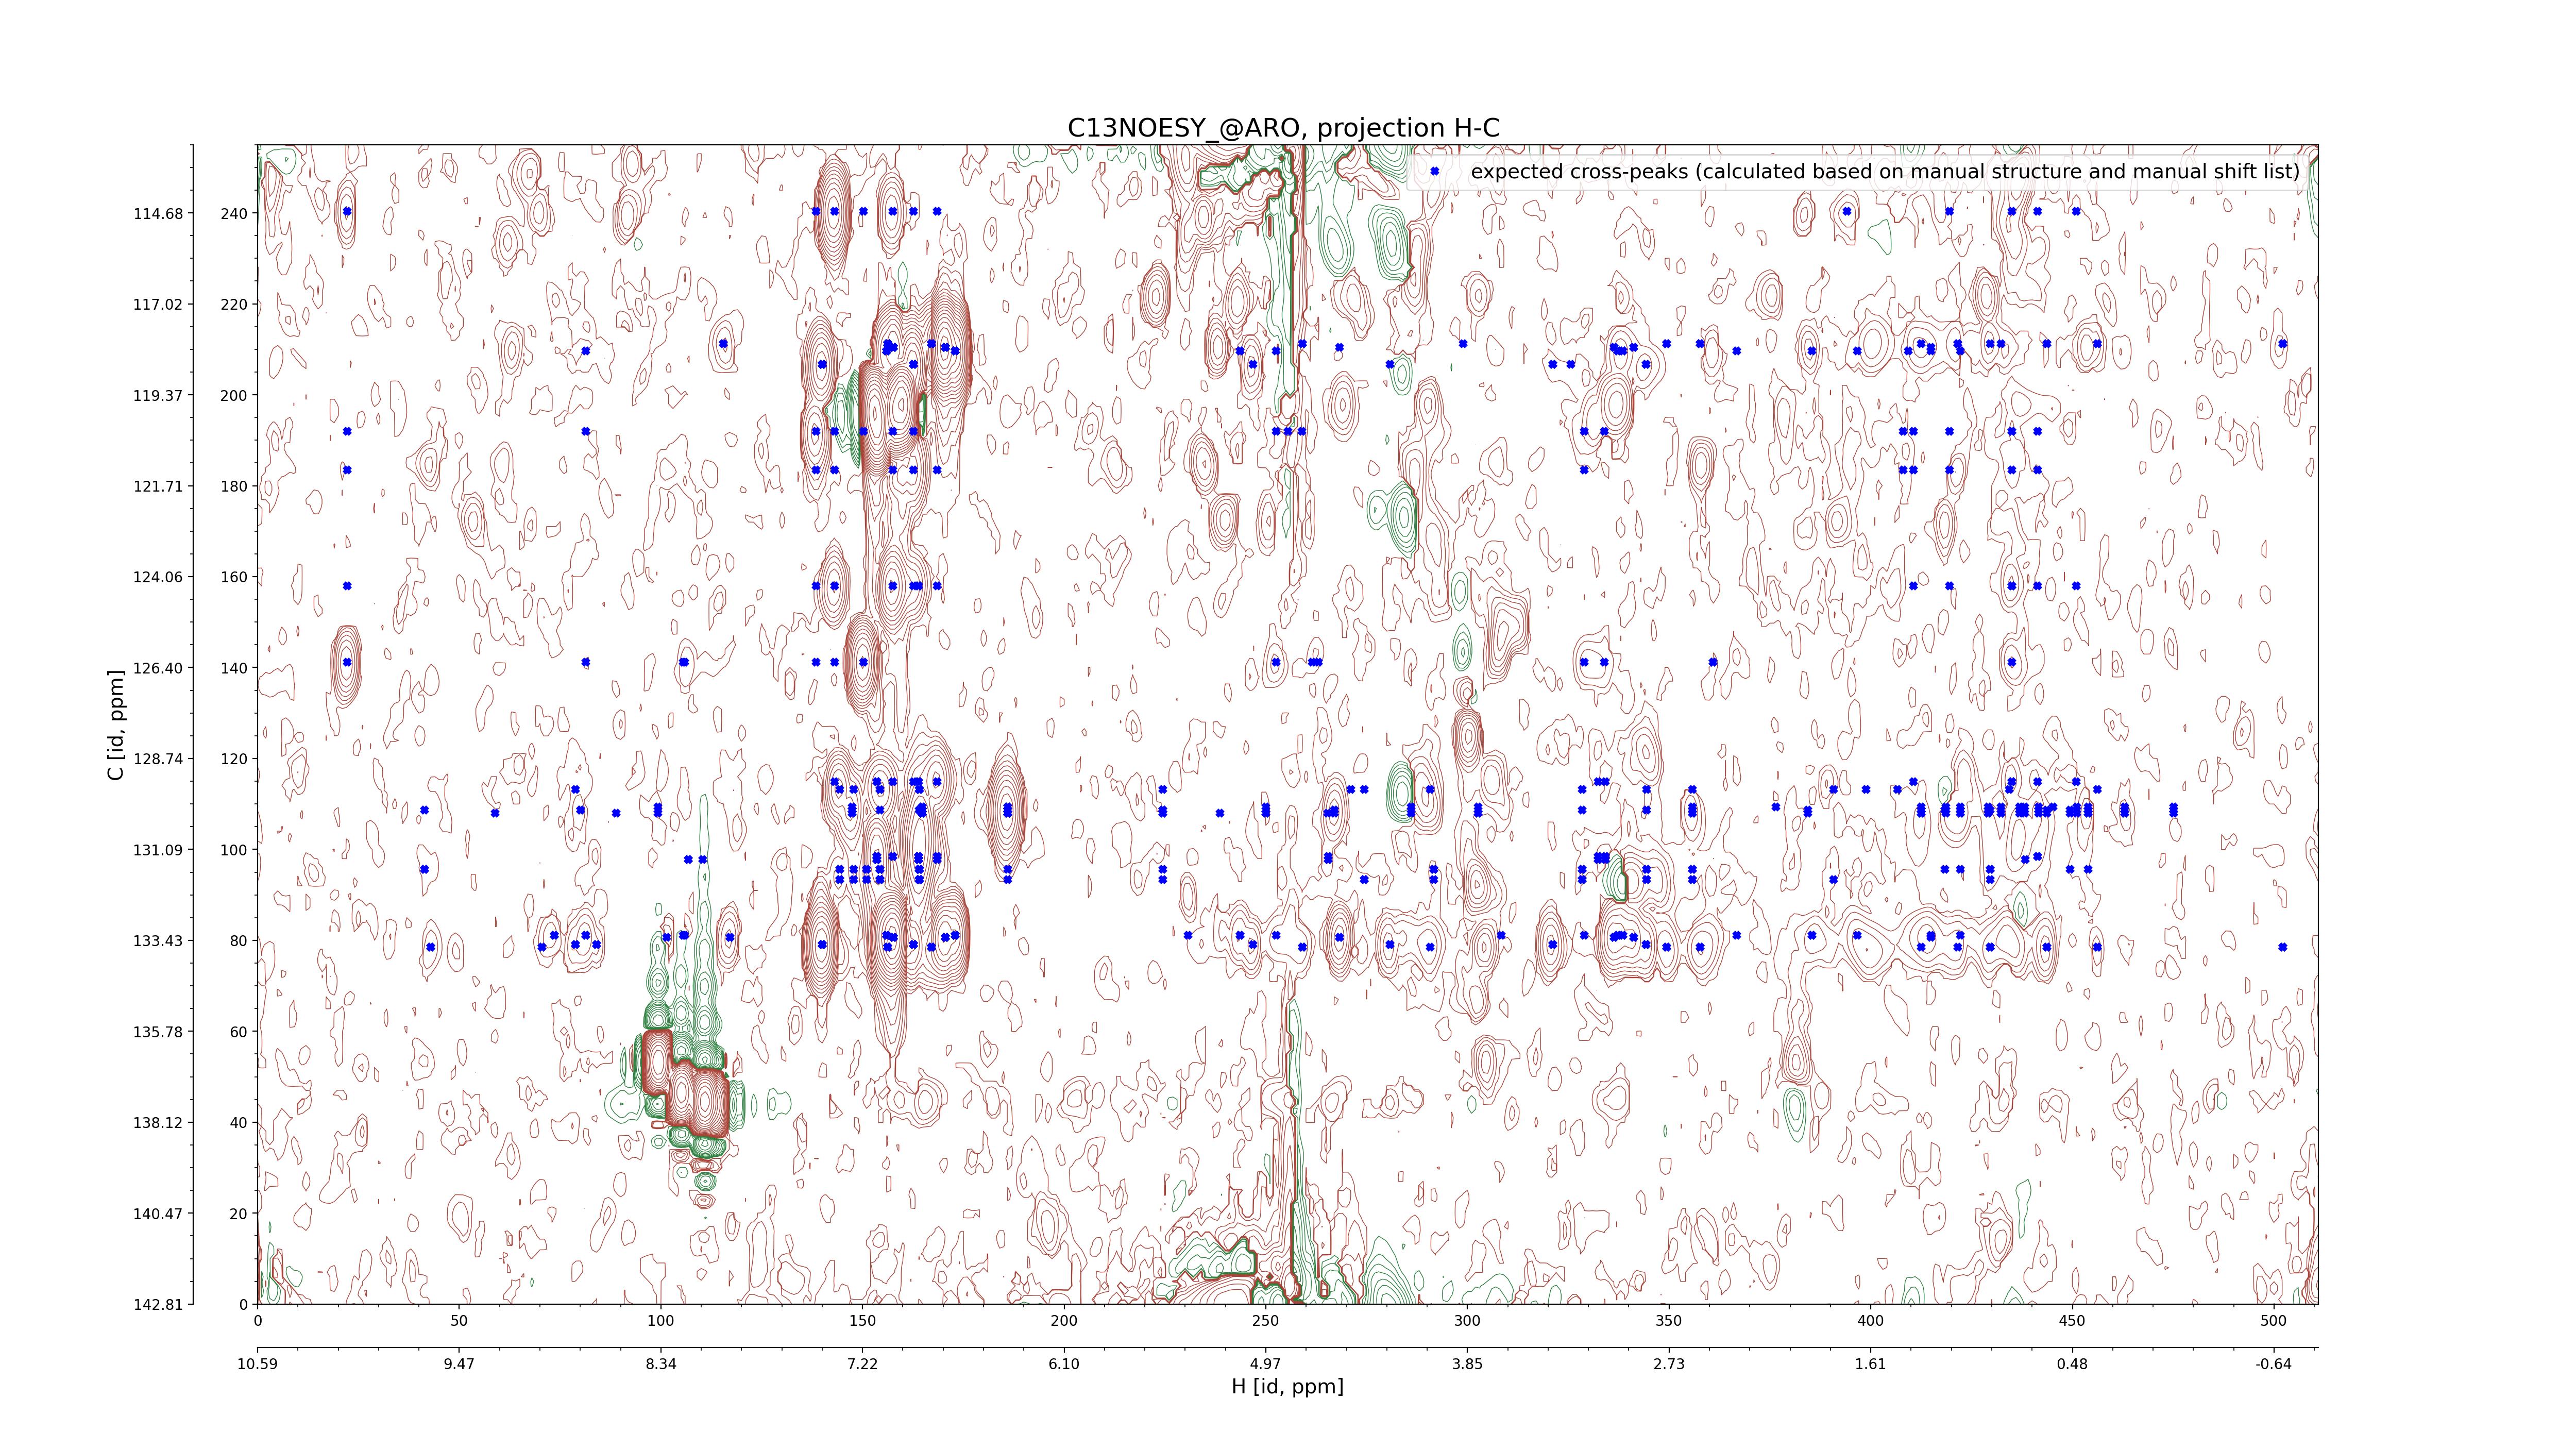Viewport: 2576px width, 1449px height.
Task: Click the H-axis id tick 450
Action: (x=2072, y=1321)
